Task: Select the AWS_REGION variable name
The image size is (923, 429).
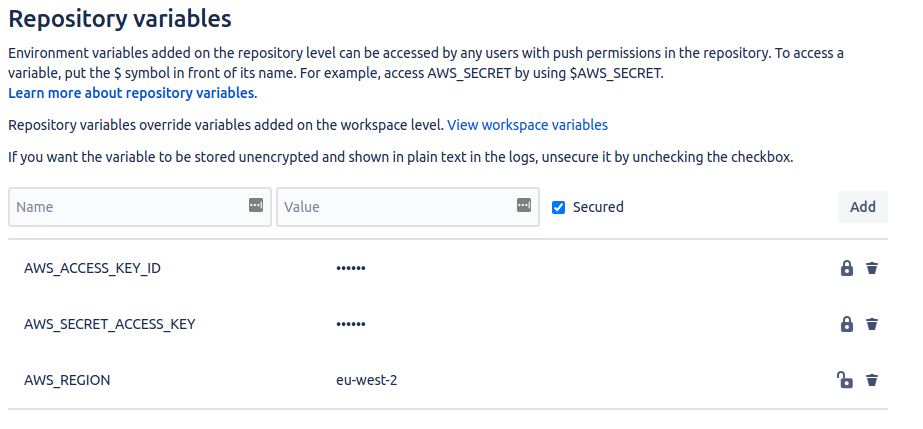Action: click(67, 380)
